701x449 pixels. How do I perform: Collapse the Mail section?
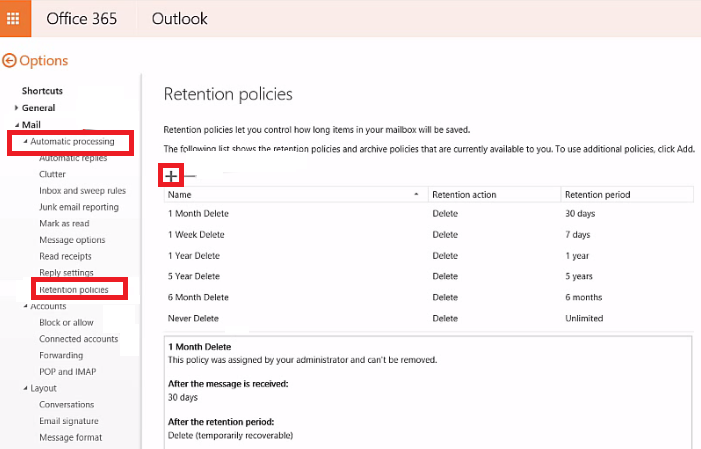17,125
